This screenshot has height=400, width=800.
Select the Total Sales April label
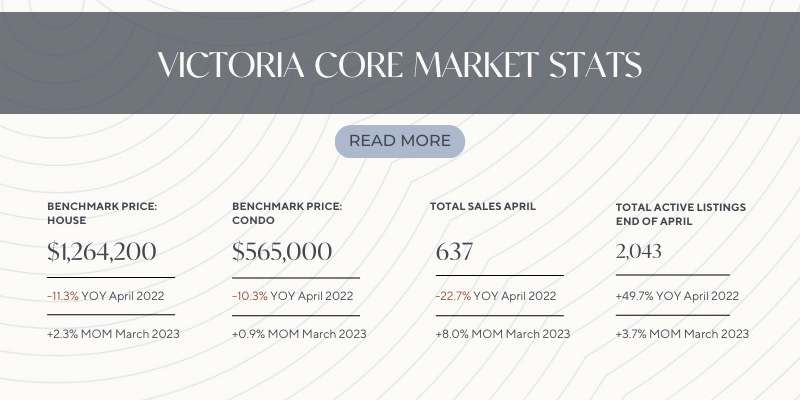point(483,207)
